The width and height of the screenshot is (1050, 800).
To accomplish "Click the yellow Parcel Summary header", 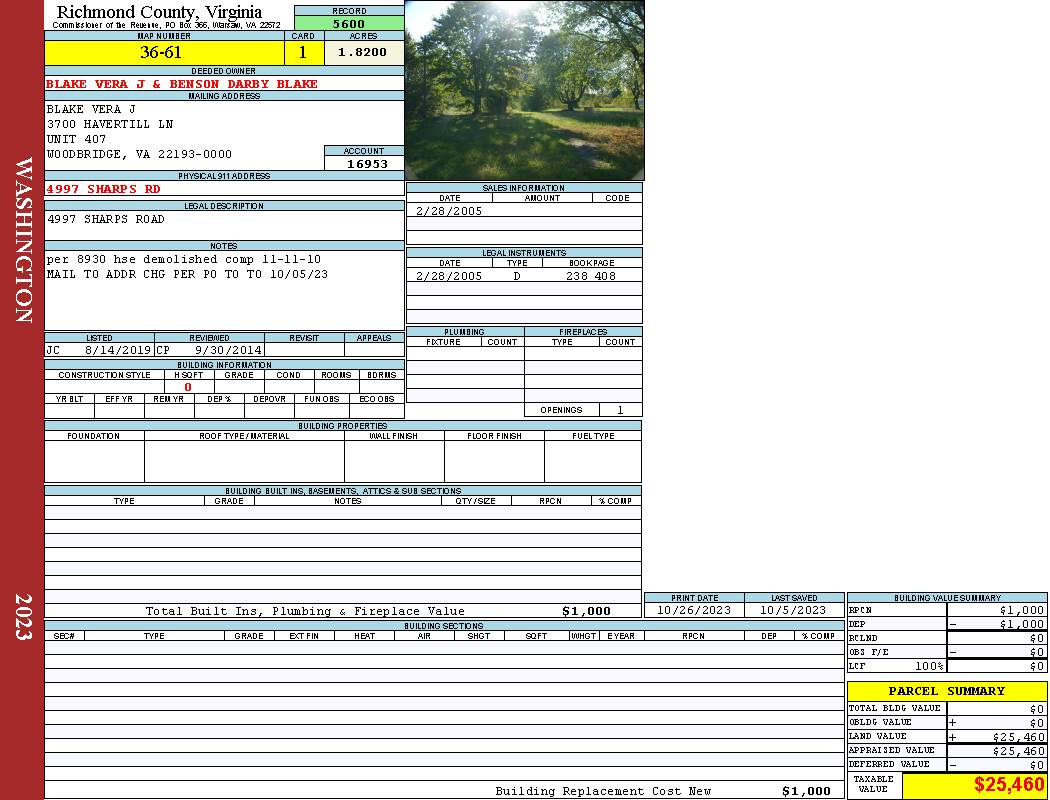I will (946, 691).
